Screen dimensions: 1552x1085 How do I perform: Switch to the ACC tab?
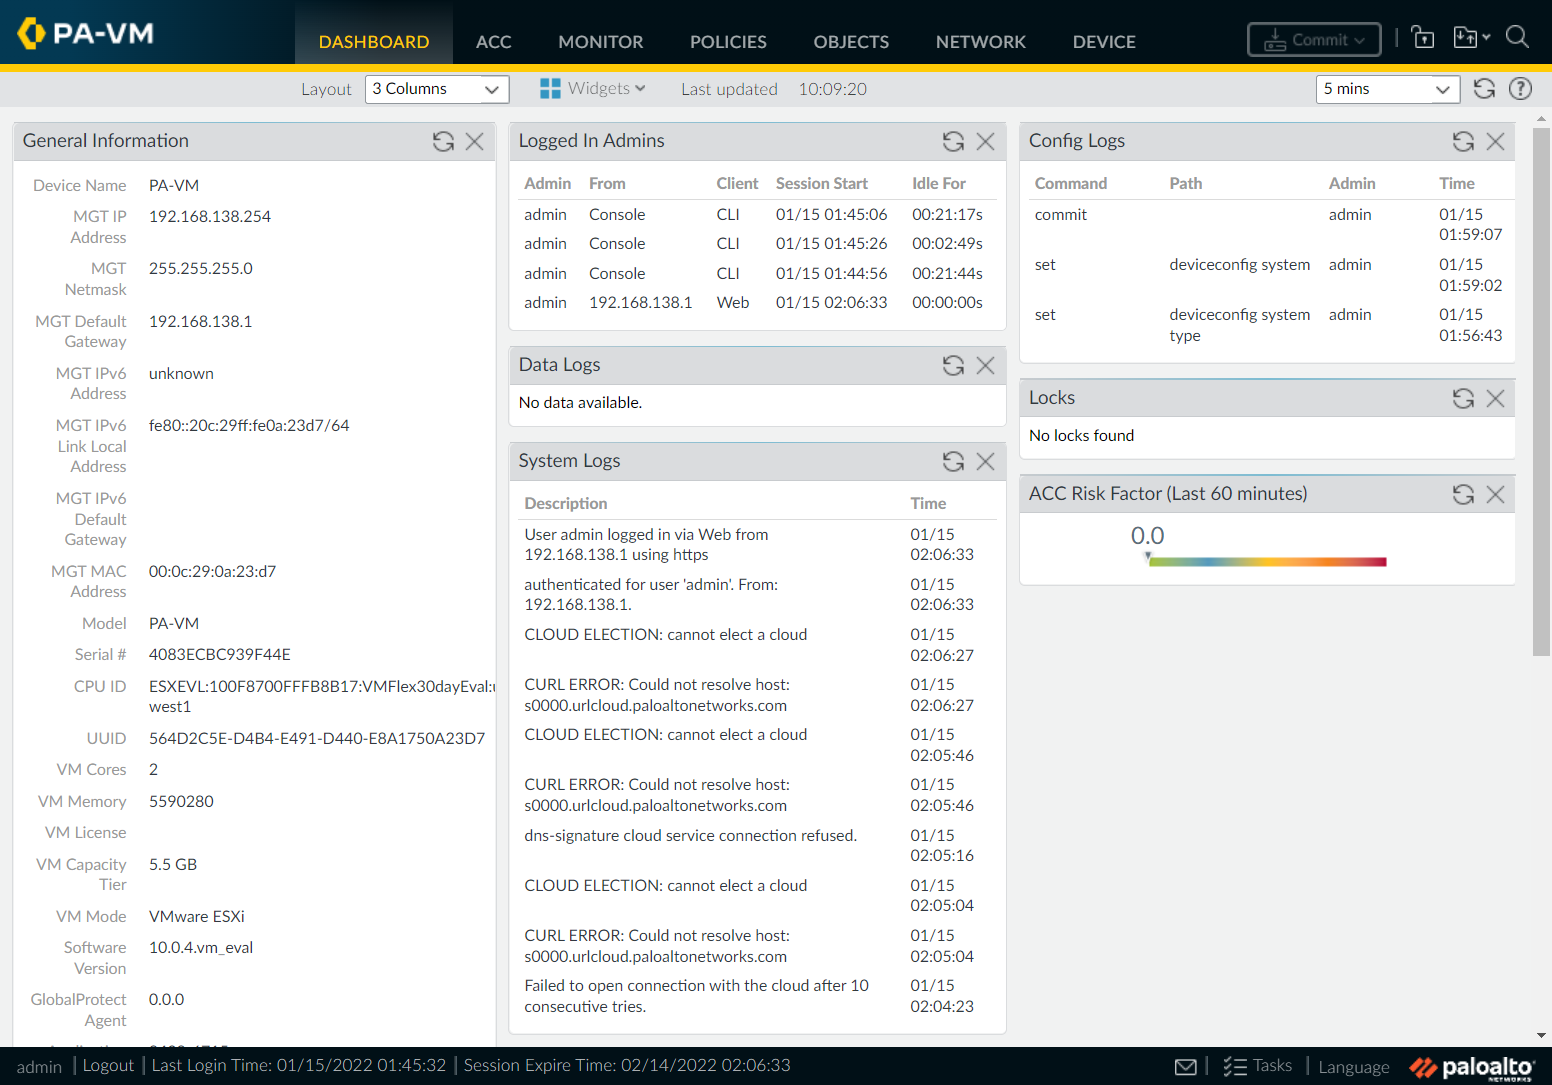[x=494, y=42]
